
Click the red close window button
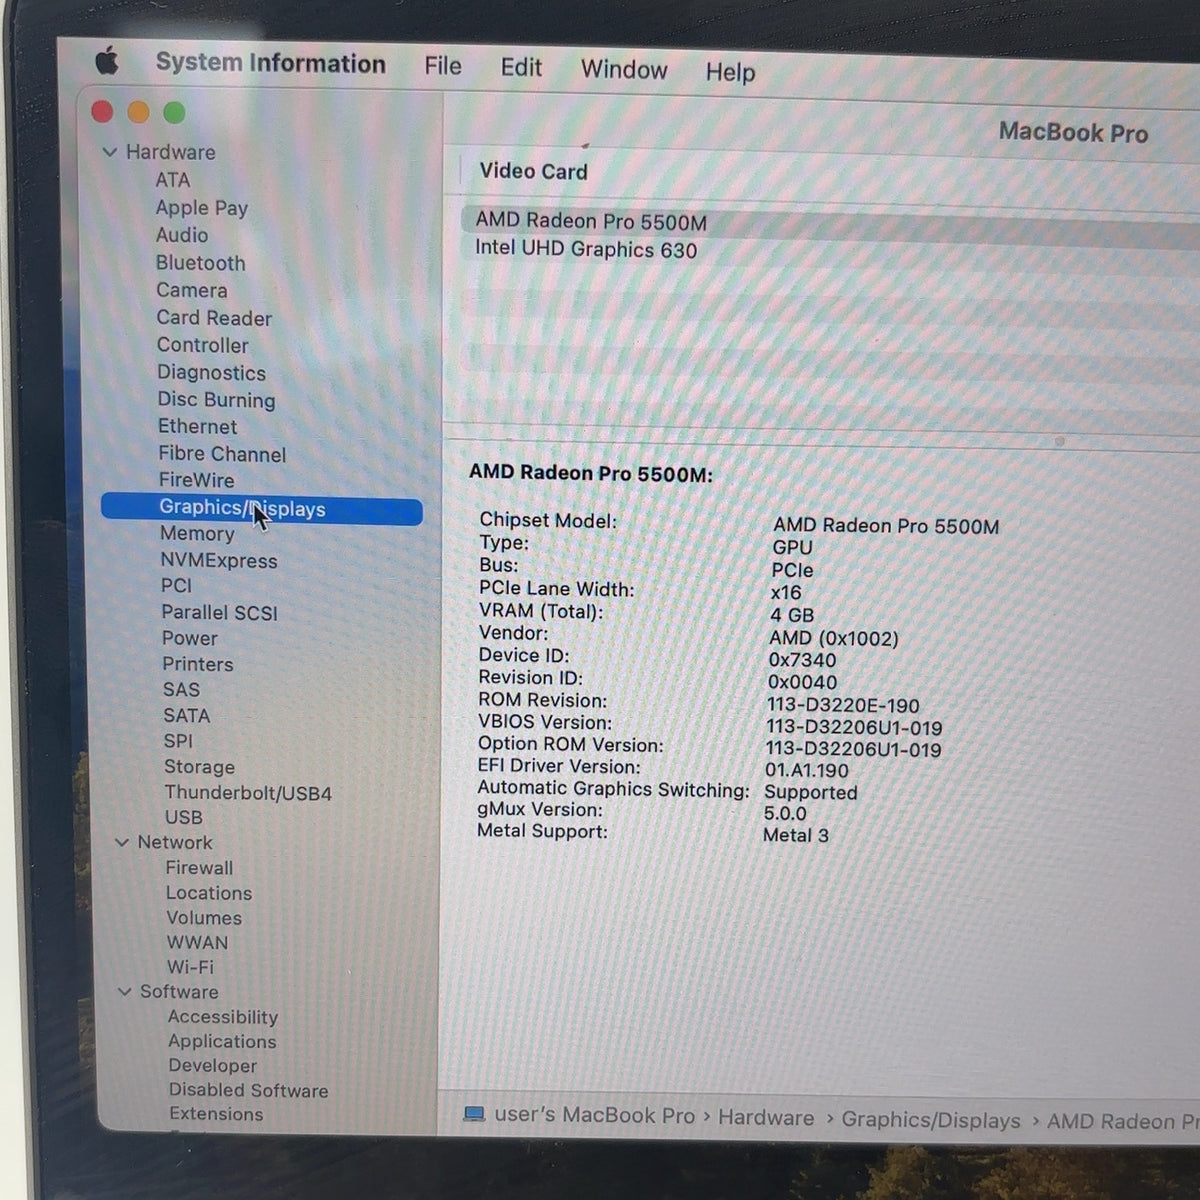click(x=102, y=111)
